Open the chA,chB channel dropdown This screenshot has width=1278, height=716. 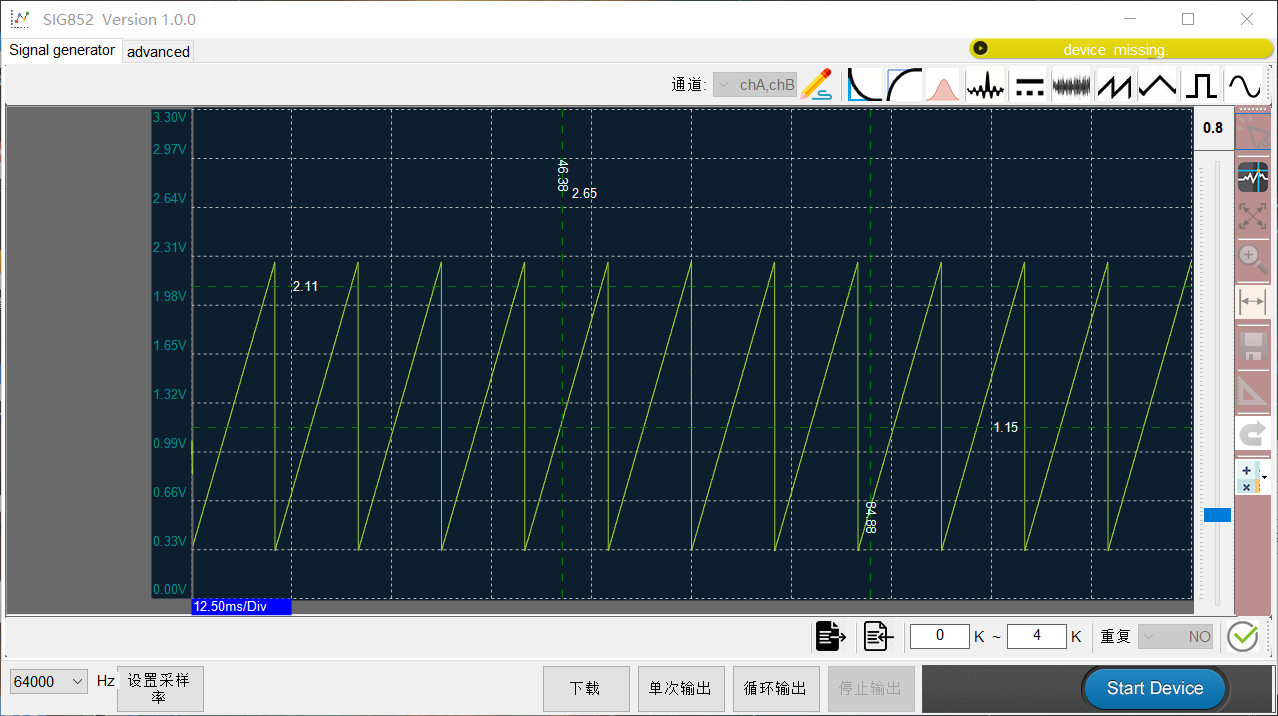point(755,85)
